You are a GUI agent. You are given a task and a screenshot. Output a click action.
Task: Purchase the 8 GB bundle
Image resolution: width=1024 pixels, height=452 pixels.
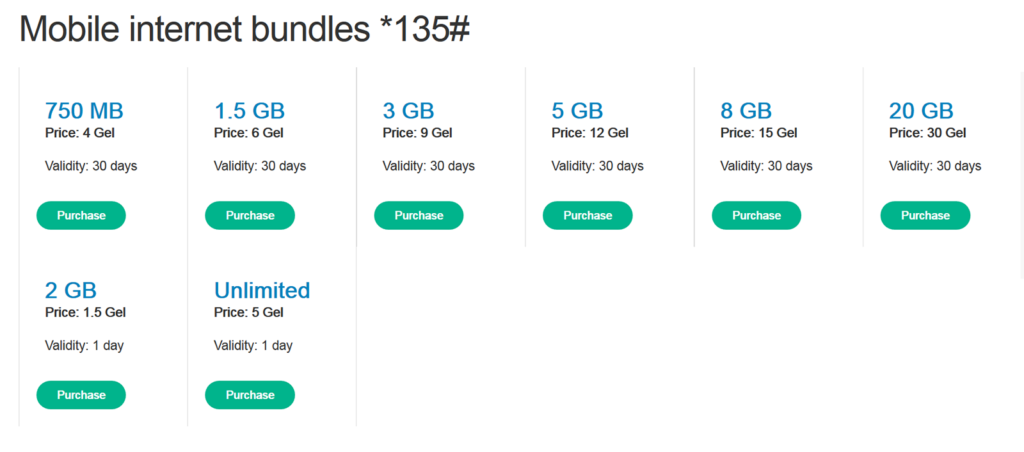click(x=756, y=216)
